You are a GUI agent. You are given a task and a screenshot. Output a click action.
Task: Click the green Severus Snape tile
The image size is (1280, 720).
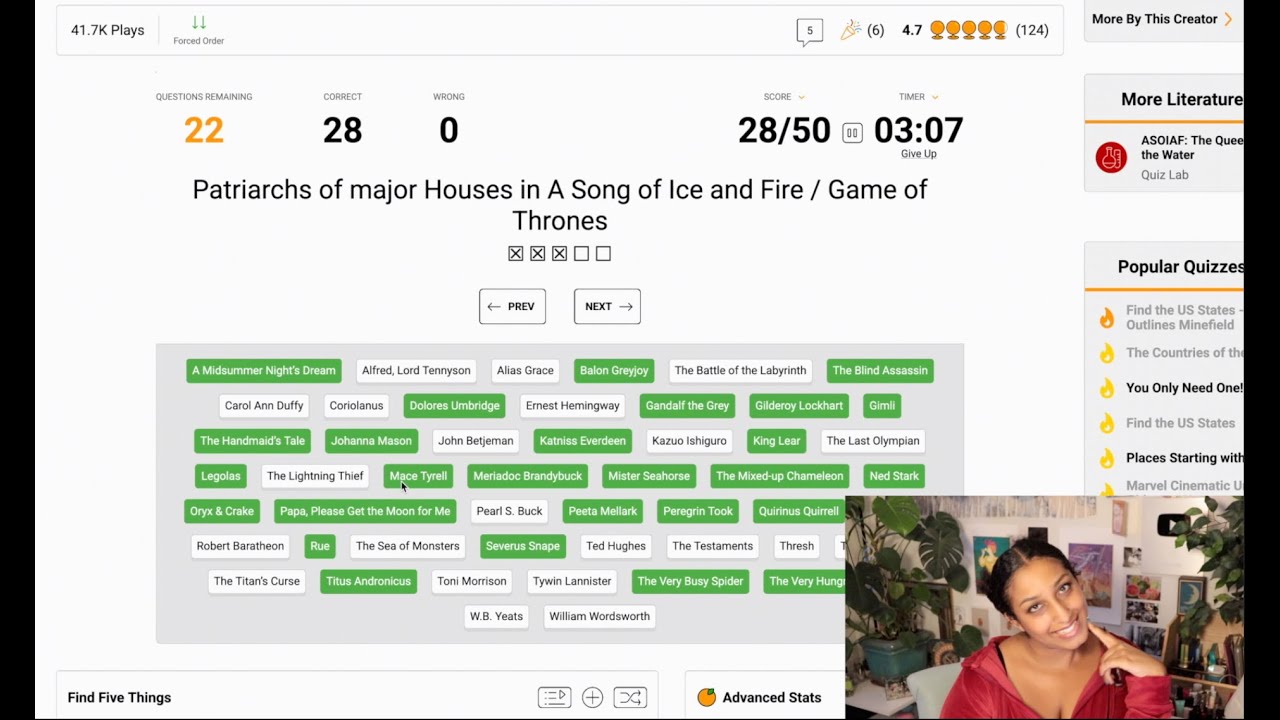coord(523,546)
